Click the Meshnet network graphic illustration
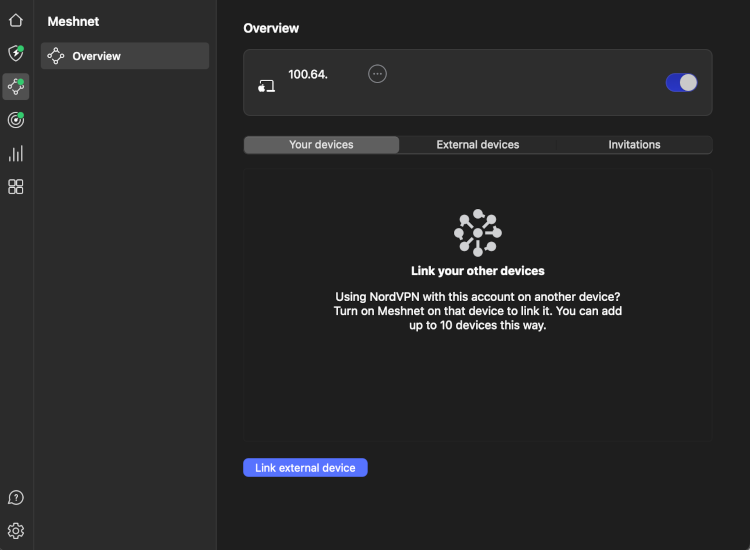Viewport: 750px width, 550px height. [x=478, y=233]
